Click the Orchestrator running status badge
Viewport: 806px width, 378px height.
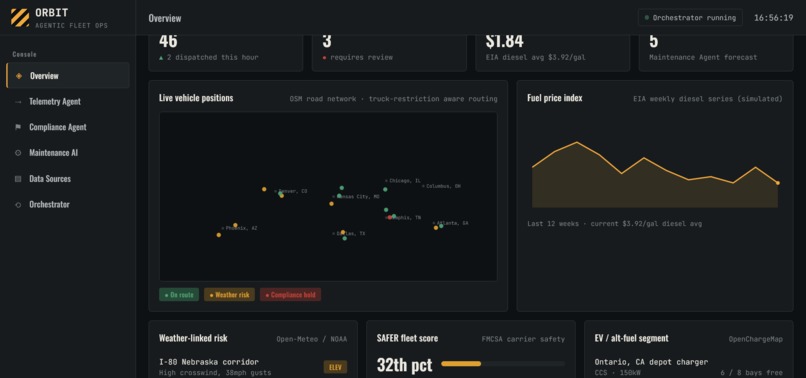(x=690, y=17)
